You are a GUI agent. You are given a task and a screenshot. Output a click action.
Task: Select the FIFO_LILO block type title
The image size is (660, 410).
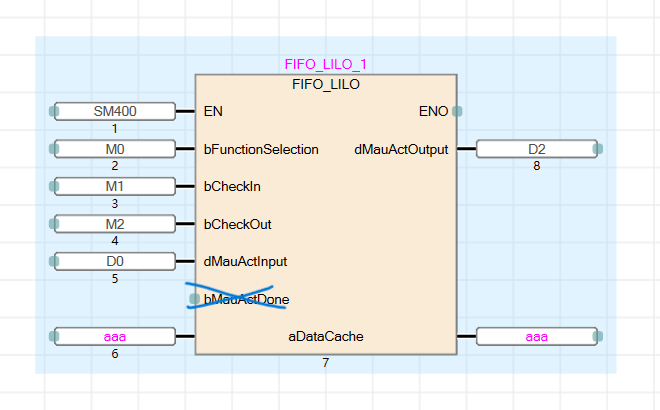[x=326, y=84]
